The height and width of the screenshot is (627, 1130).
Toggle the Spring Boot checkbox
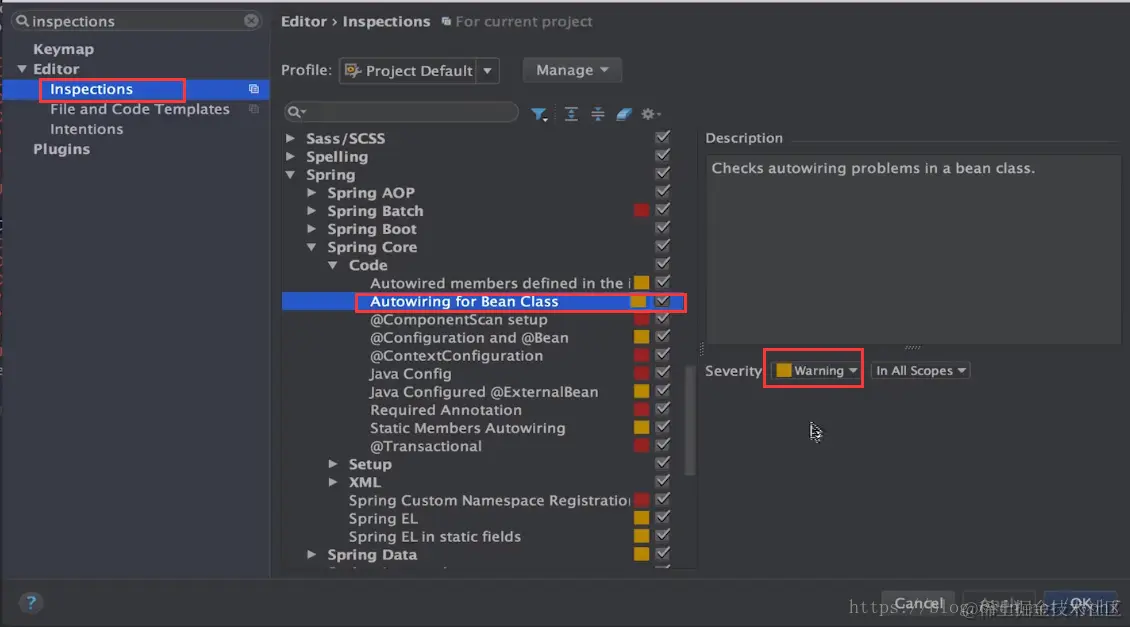coord(663,228)
